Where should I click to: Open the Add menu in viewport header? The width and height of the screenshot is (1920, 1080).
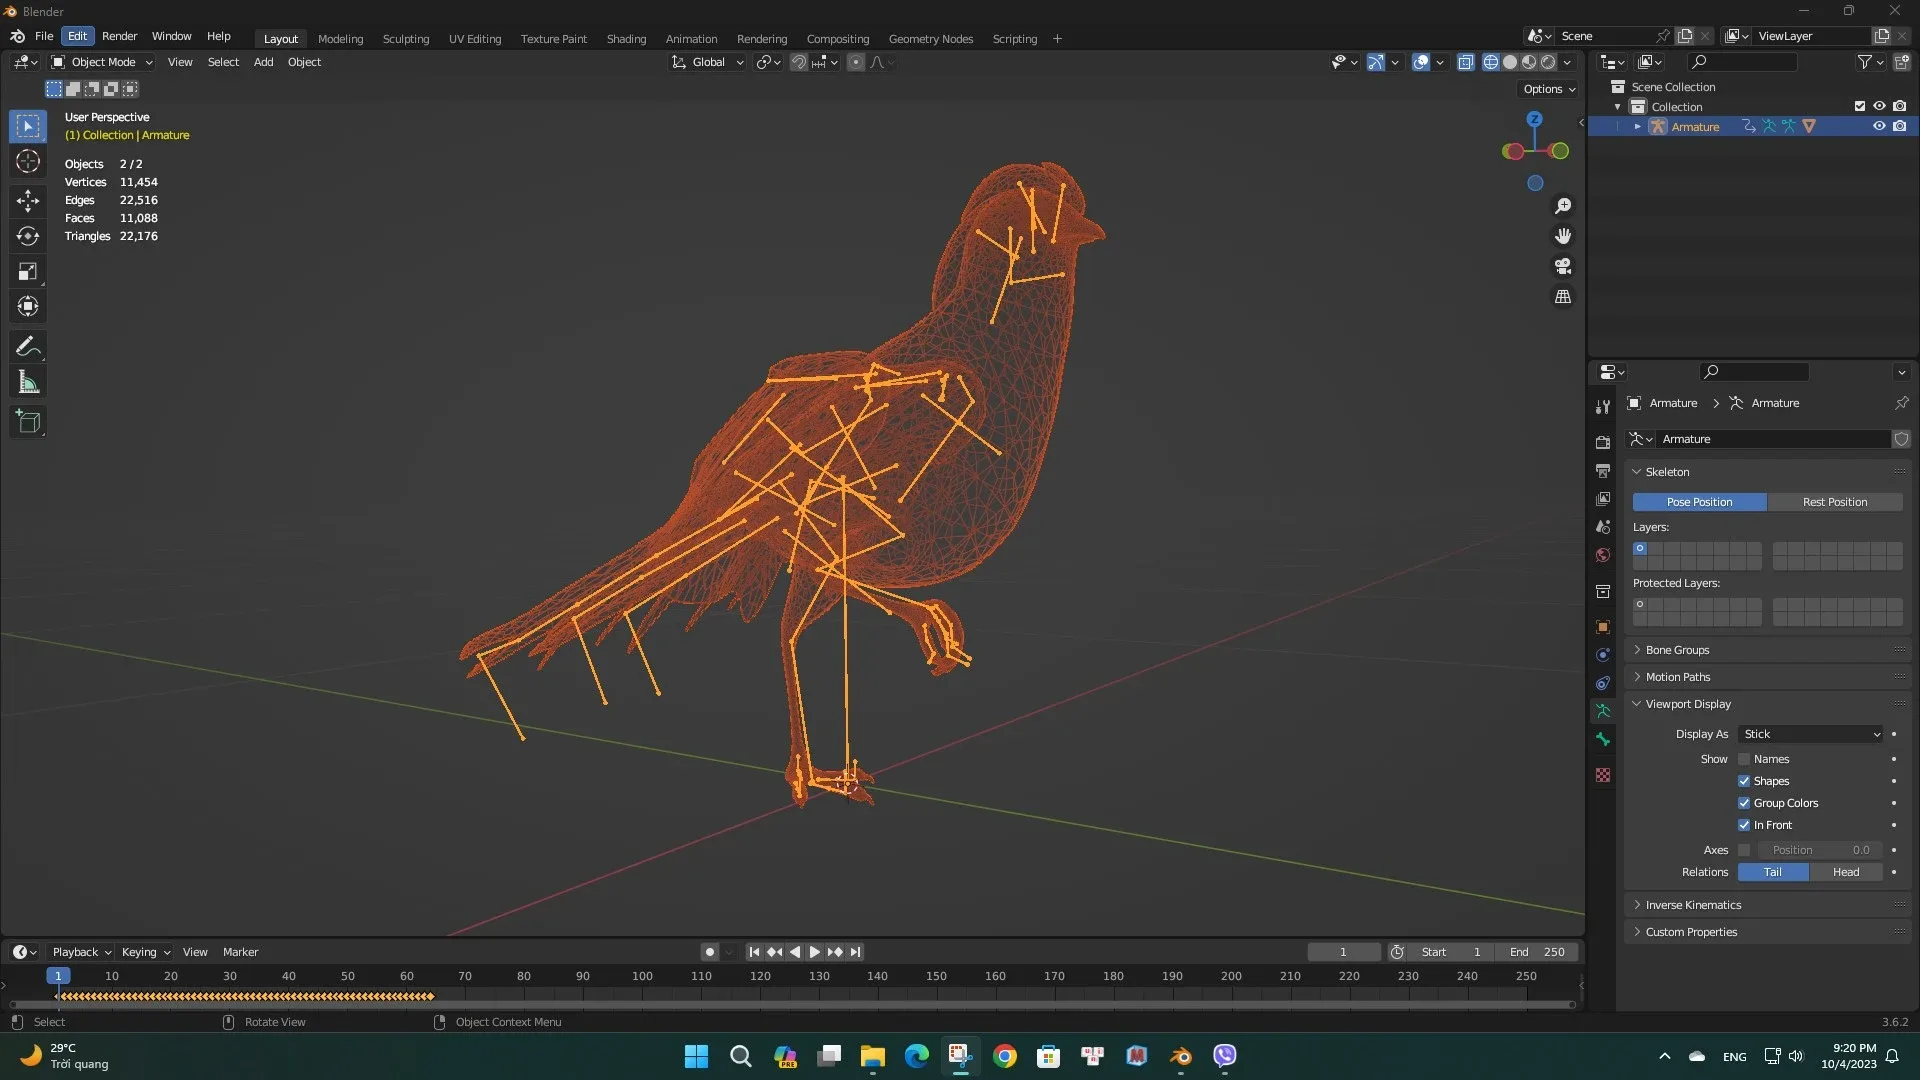[x=263, y=62]
